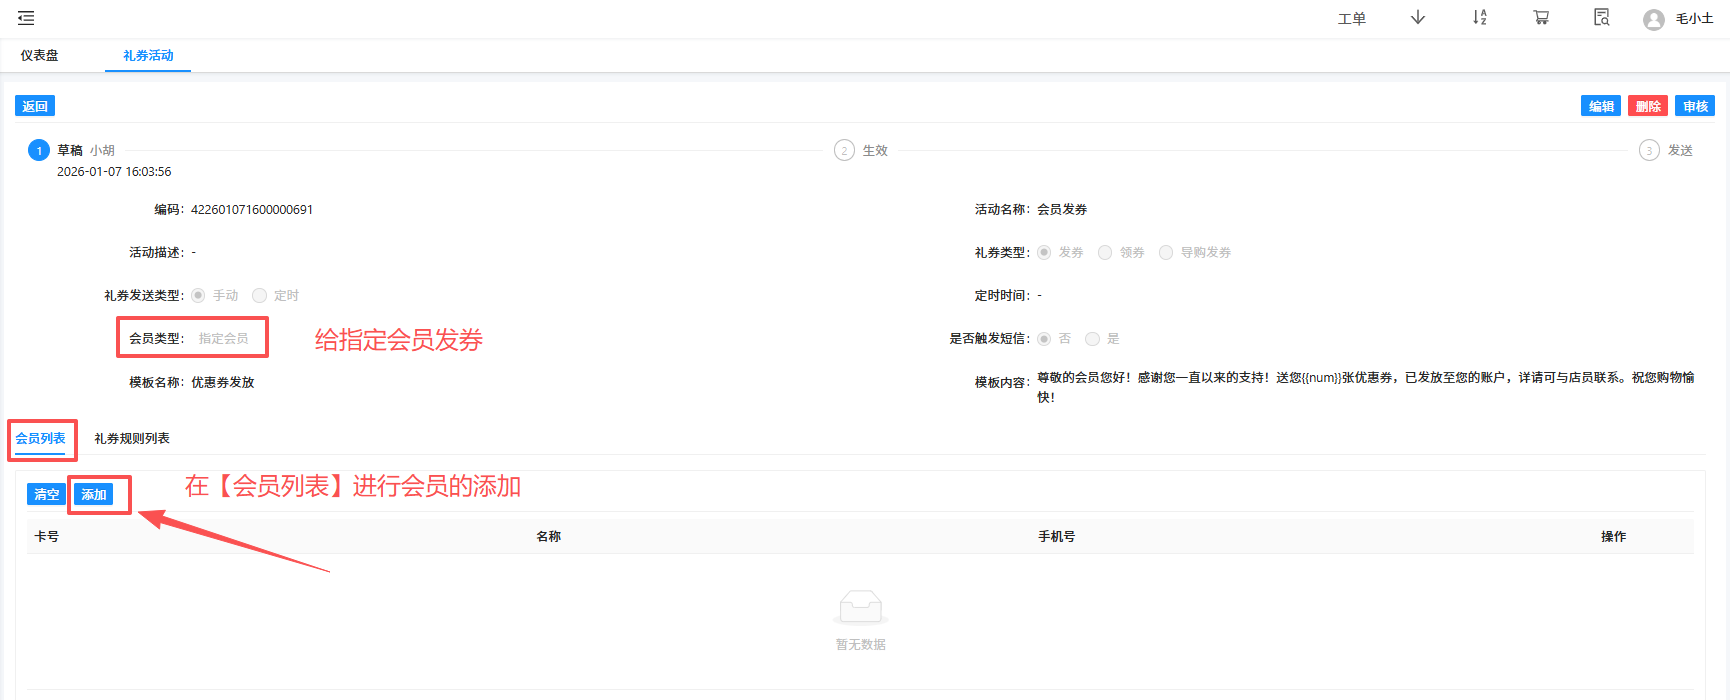1730x700 pixels.
Task: Open the document search icon
Action: point(1601,18)
